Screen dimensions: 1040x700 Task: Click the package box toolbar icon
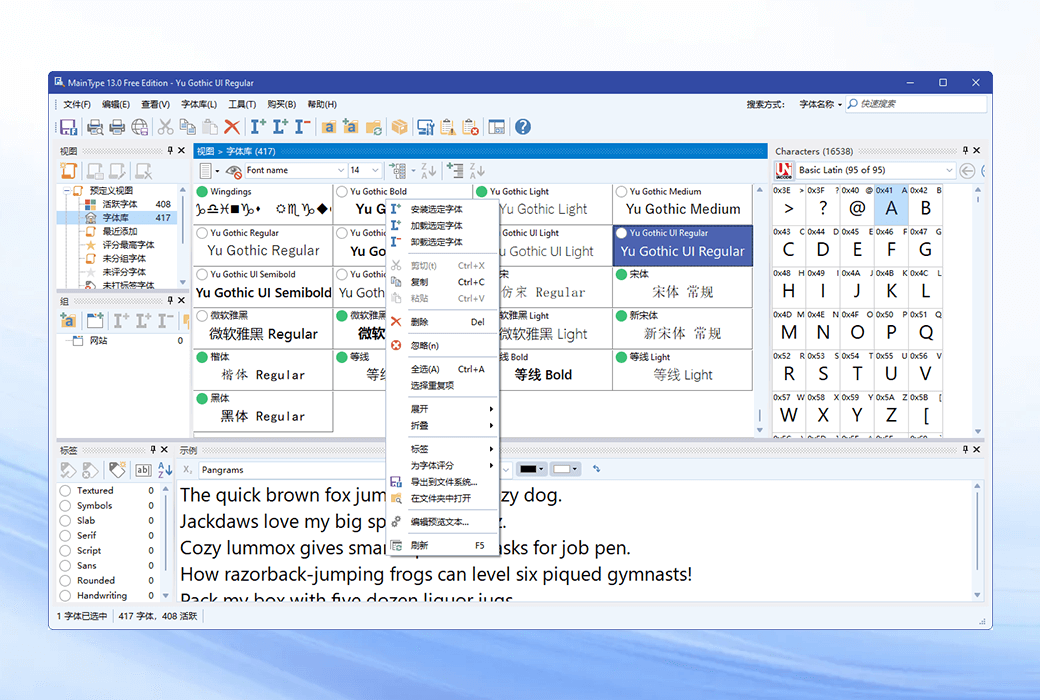pyautogui.click(x=399, y=127)
